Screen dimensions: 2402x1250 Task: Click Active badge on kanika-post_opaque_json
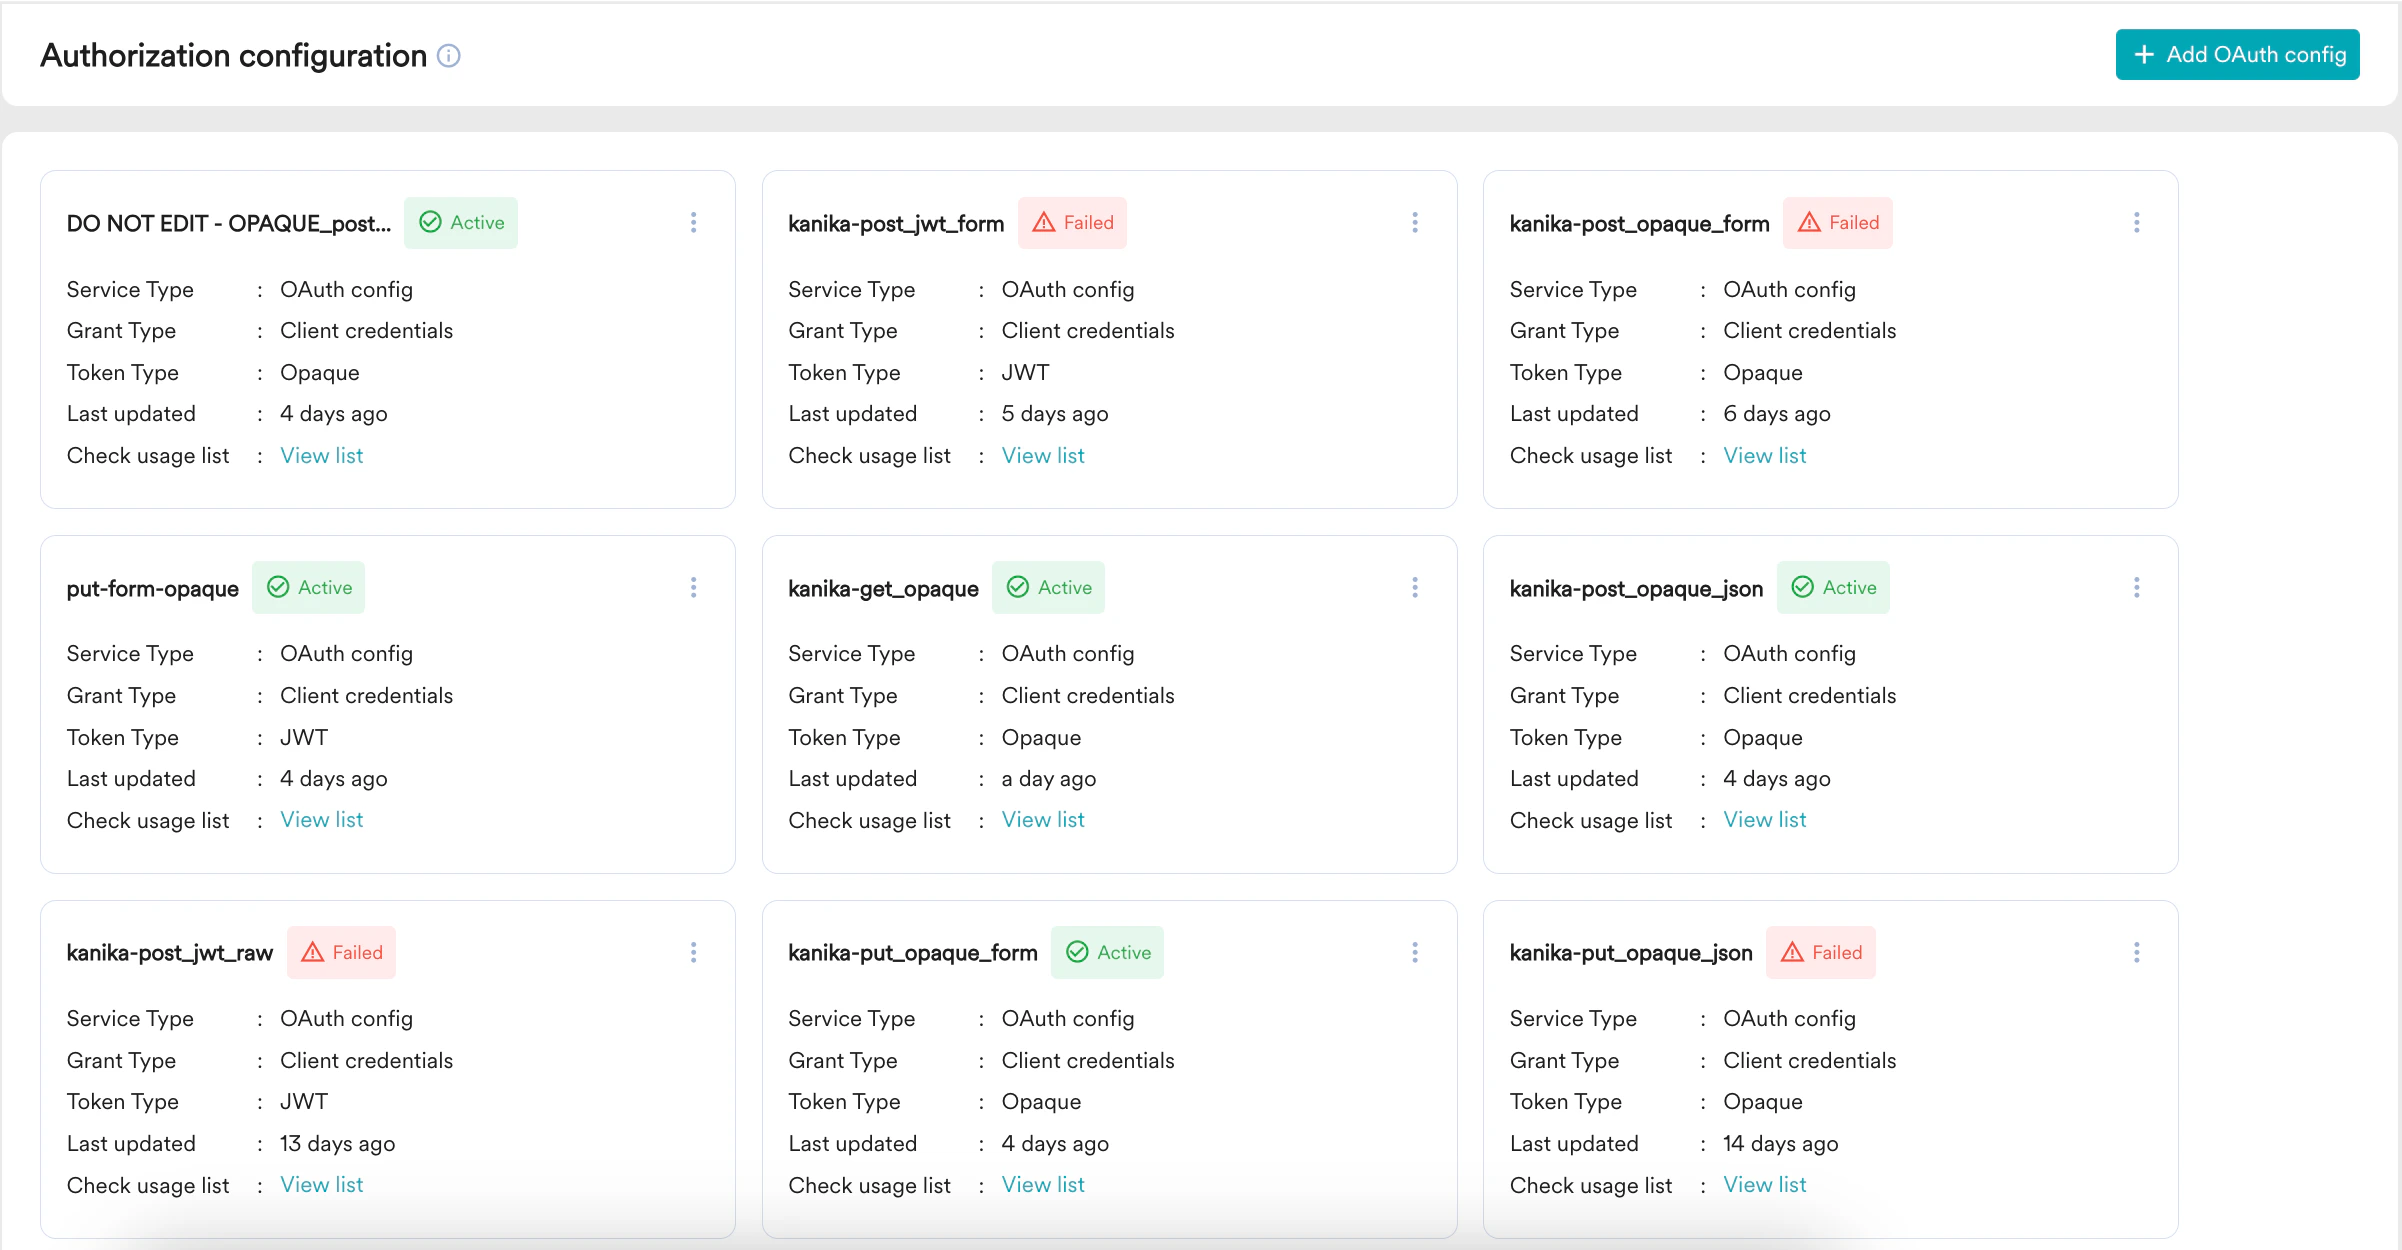[1833, 587]
